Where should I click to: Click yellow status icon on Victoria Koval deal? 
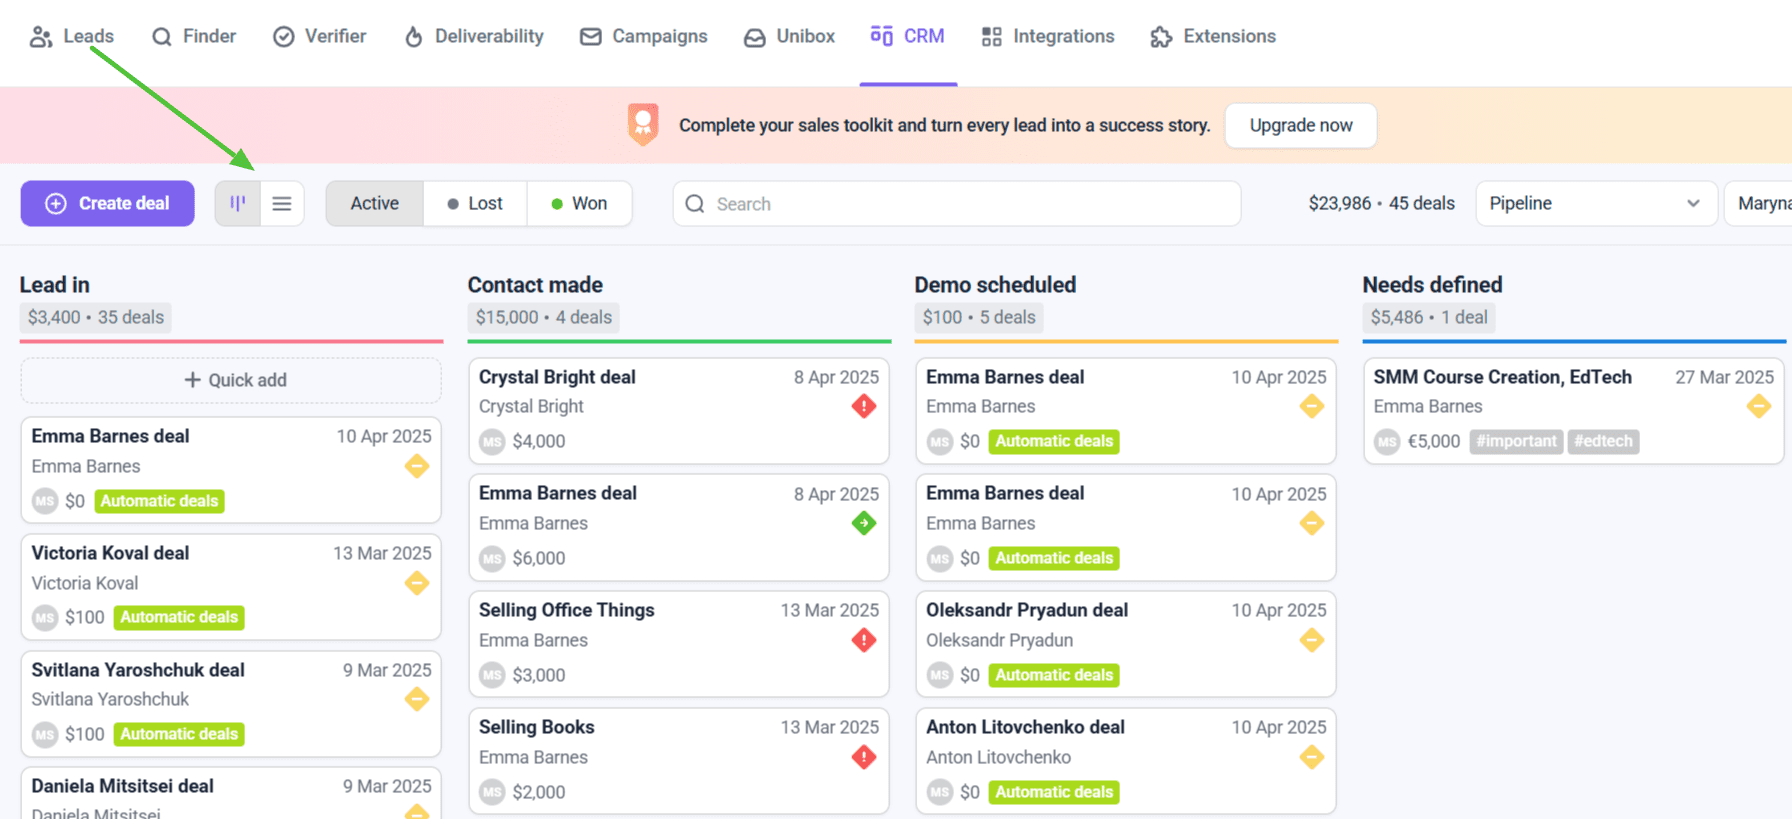pos(417,583)
